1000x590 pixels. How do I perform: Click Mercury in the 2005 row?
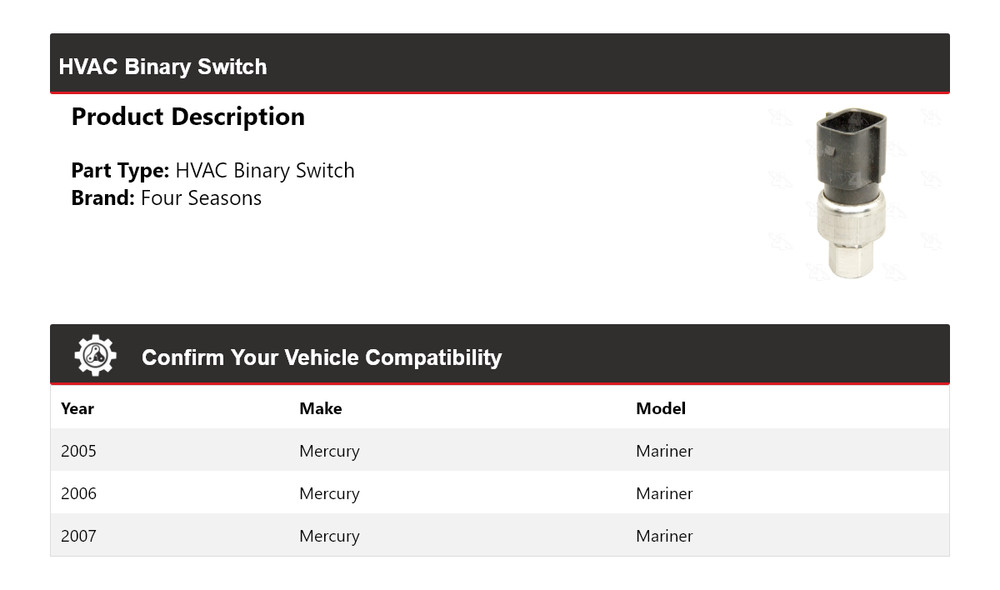[330, 452]
